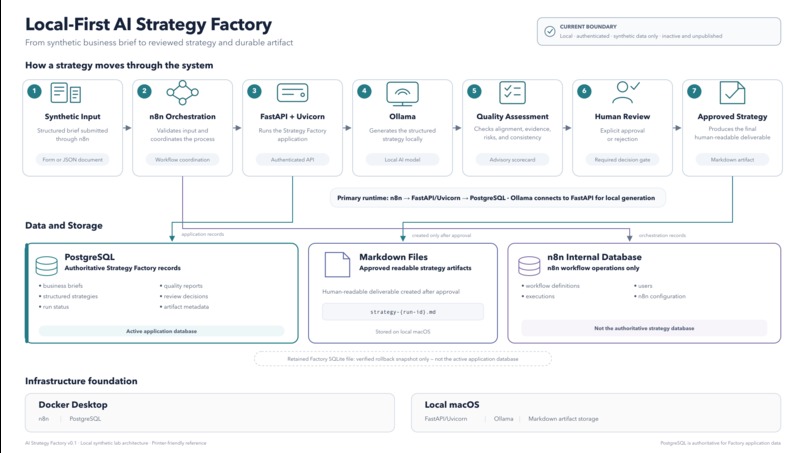The image size is (806, 453).
Task: Click the 'created only after approval' arrow label
Action: pos(441,235)
